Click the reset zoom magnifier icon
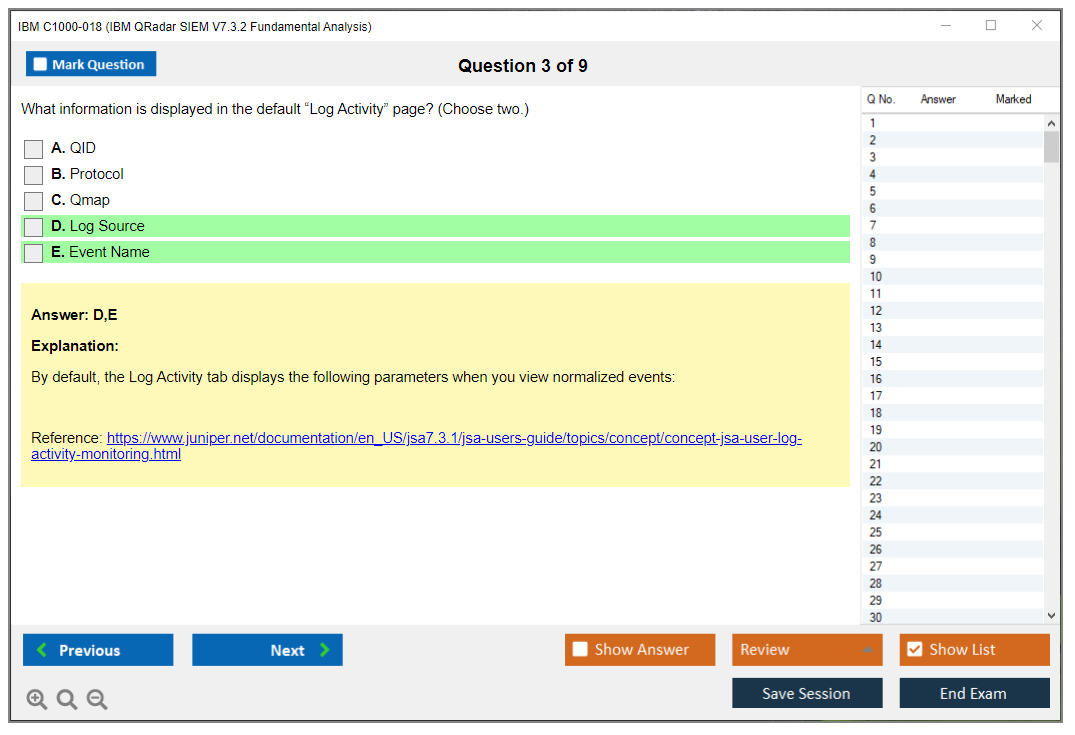 point(67,700)
